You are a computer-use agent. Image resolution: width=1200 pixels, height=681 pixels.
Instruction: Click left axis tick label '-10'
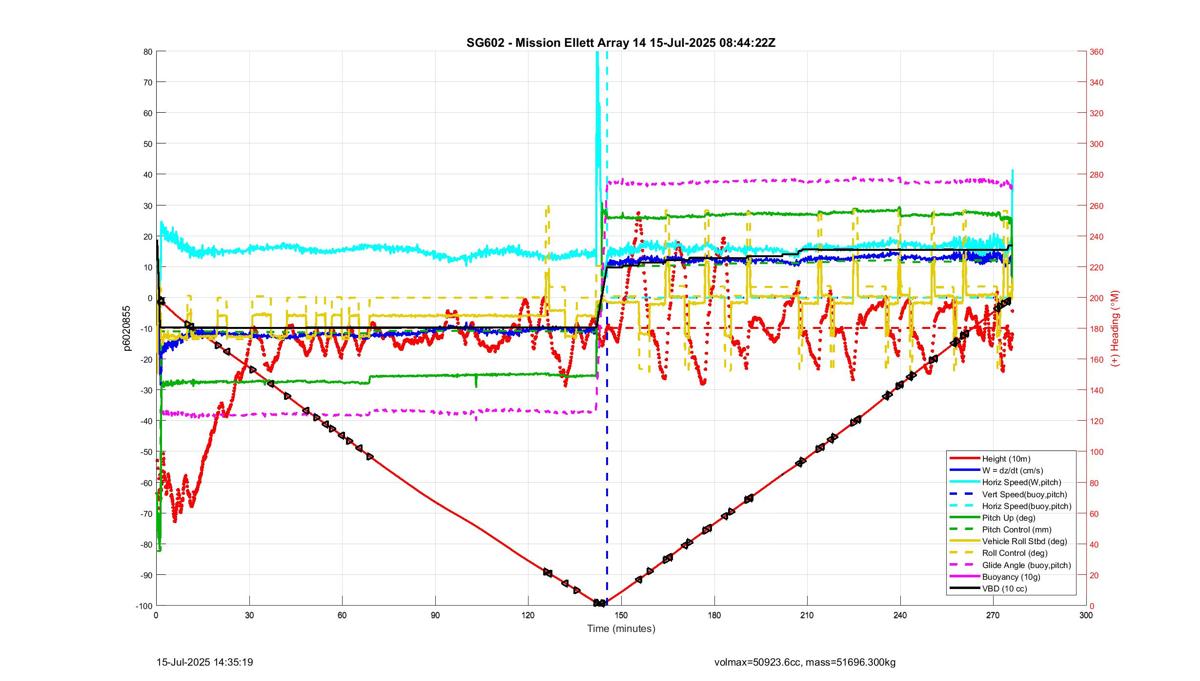tap(144, 329)
